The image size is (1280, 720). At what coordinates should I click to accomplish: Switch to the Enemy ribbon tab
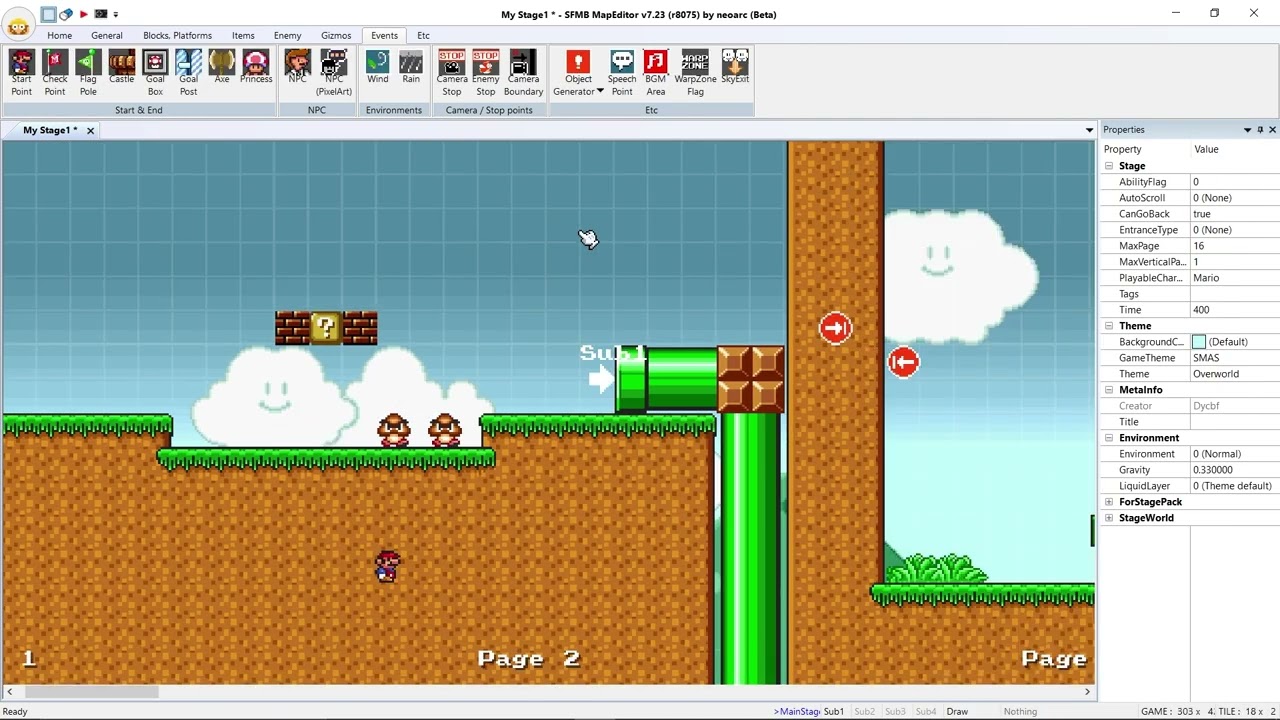[287, 35]
